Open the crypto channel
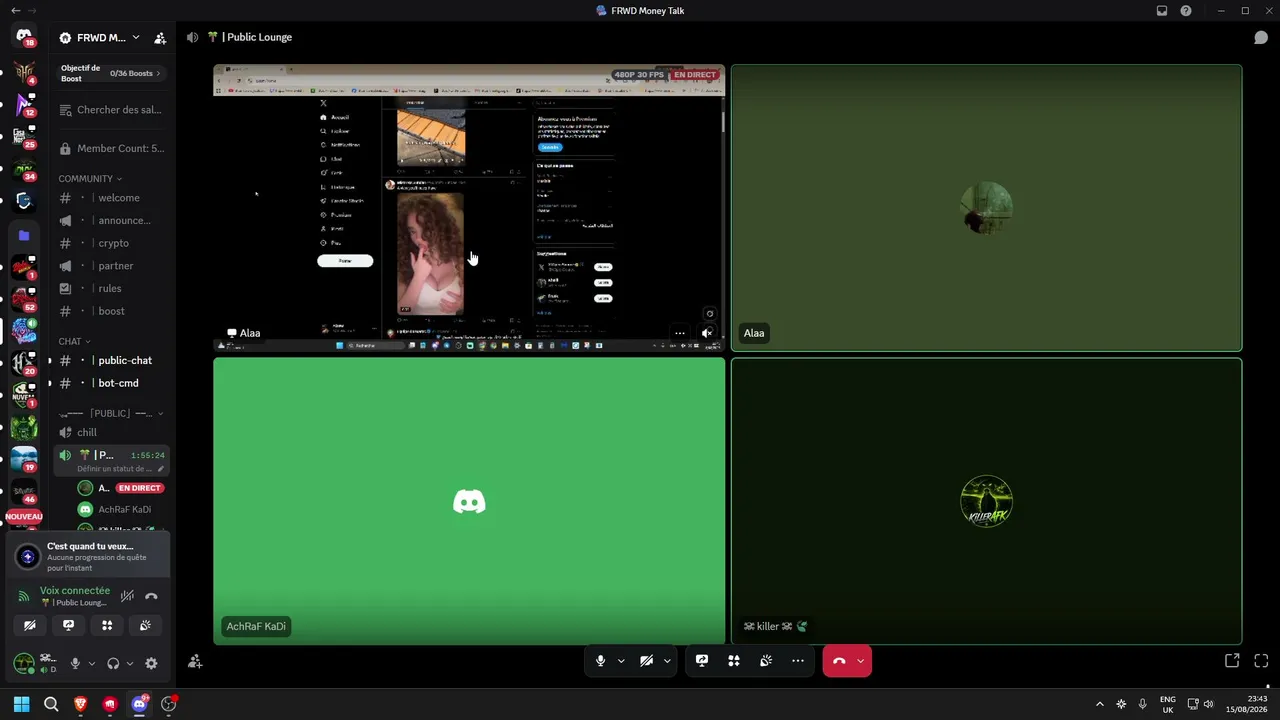This screenshot has width=1280, height=720. (111, 243)
